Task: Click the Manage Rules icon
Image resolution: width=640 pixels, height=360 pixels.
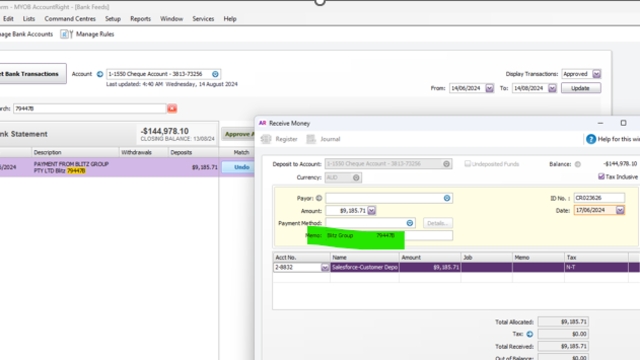Action: (66, 34)
